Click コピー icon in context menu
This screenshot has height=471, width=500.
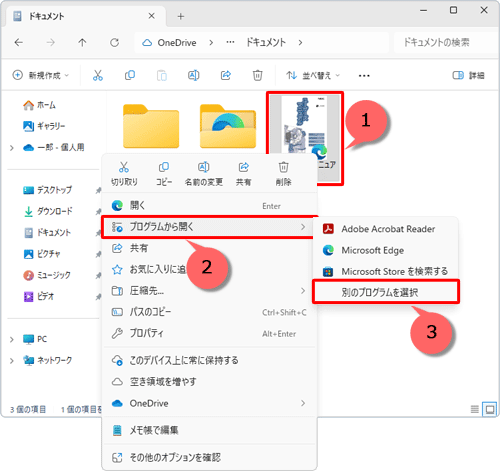click(x=164, y=167)
